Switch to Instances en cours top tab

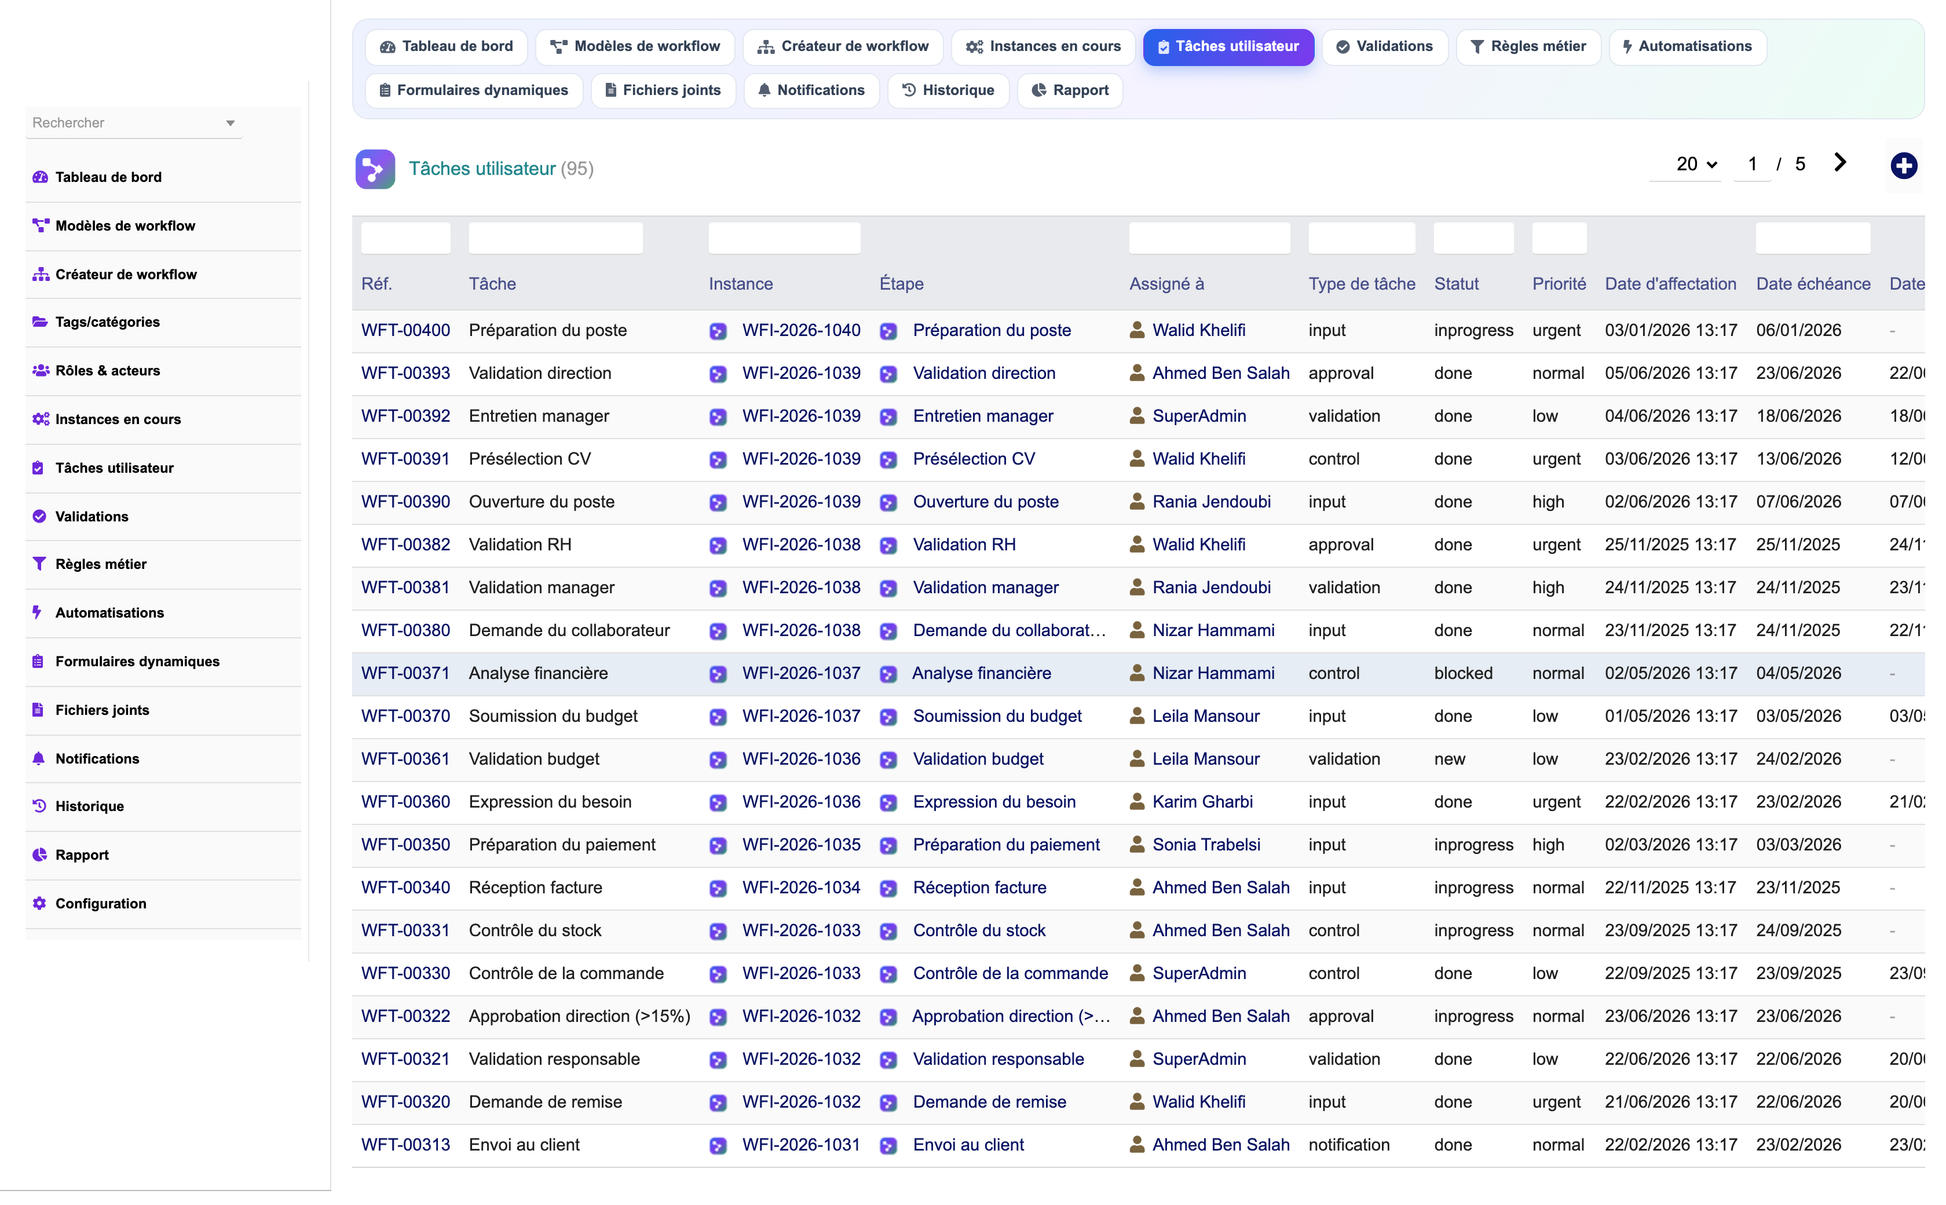point(1043,46)
